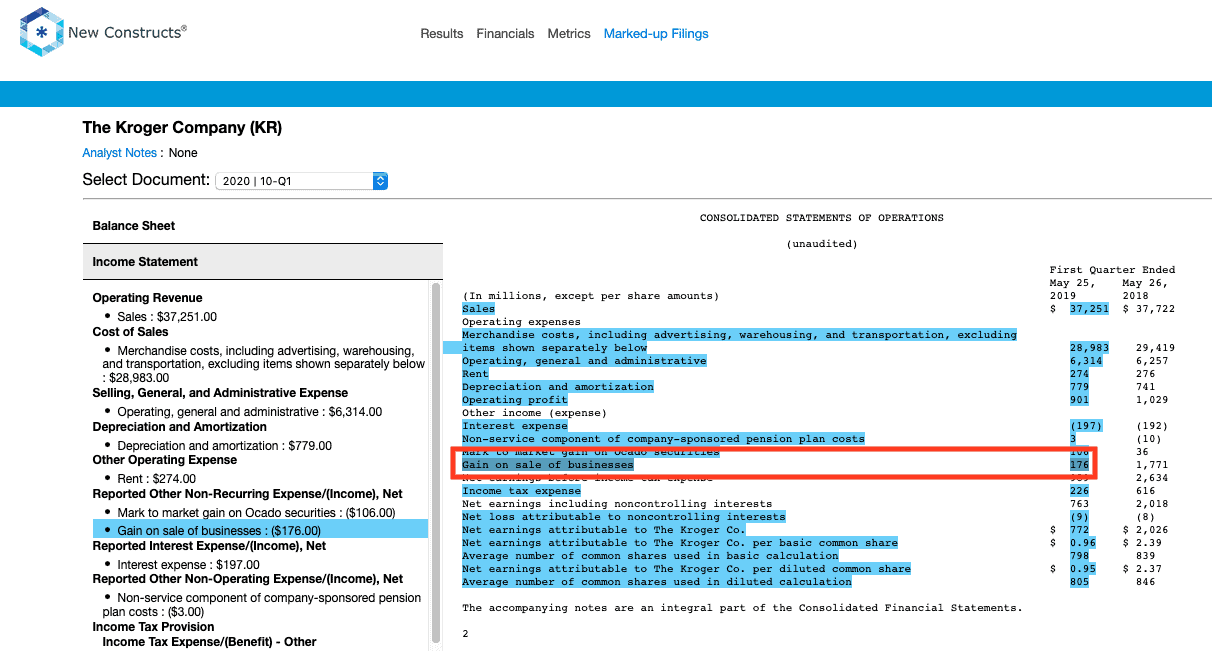
Task: Click The Kroger Company (KR) title
Action: click(x=182, y=128)
